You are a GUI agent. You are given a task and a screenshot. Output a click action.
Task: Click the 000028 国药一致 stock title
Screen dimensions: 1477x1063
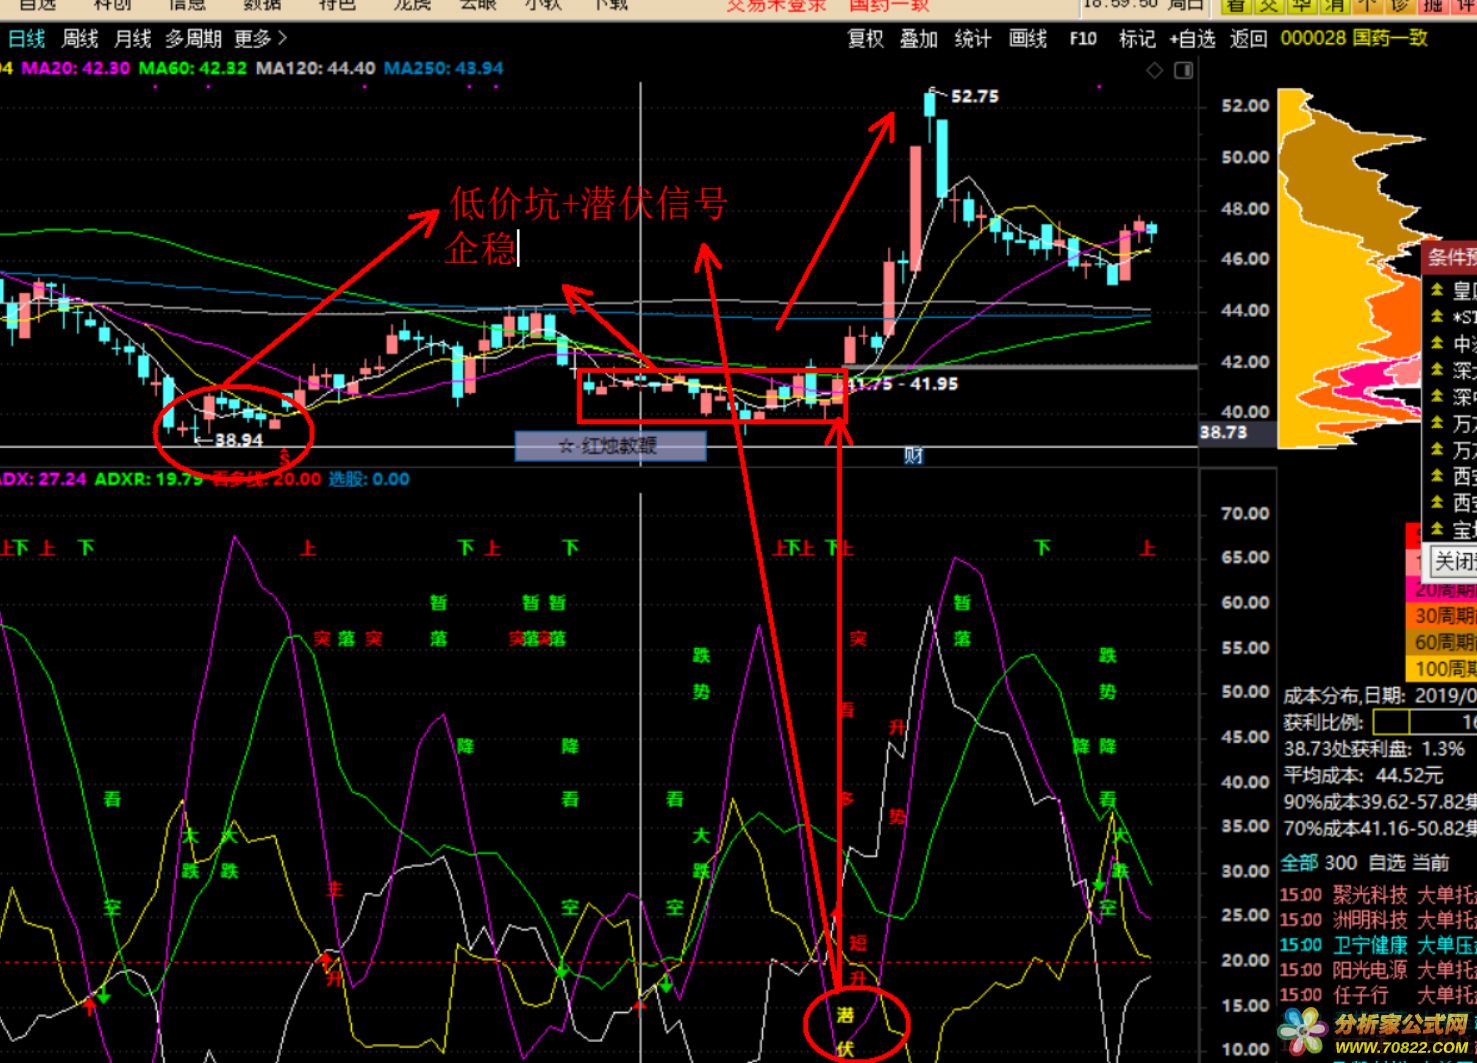coord(1354,38)
